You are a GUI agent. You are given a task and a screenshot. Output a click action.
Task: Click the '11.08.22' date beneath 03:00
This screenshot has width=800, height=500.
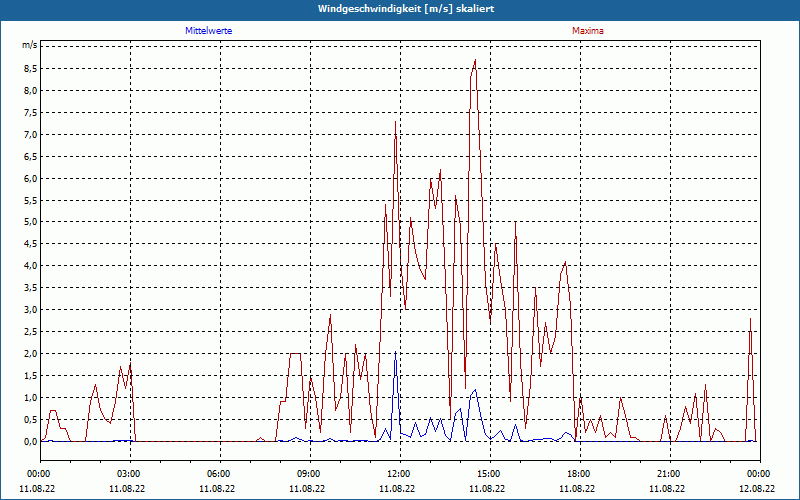pos(127,489)
